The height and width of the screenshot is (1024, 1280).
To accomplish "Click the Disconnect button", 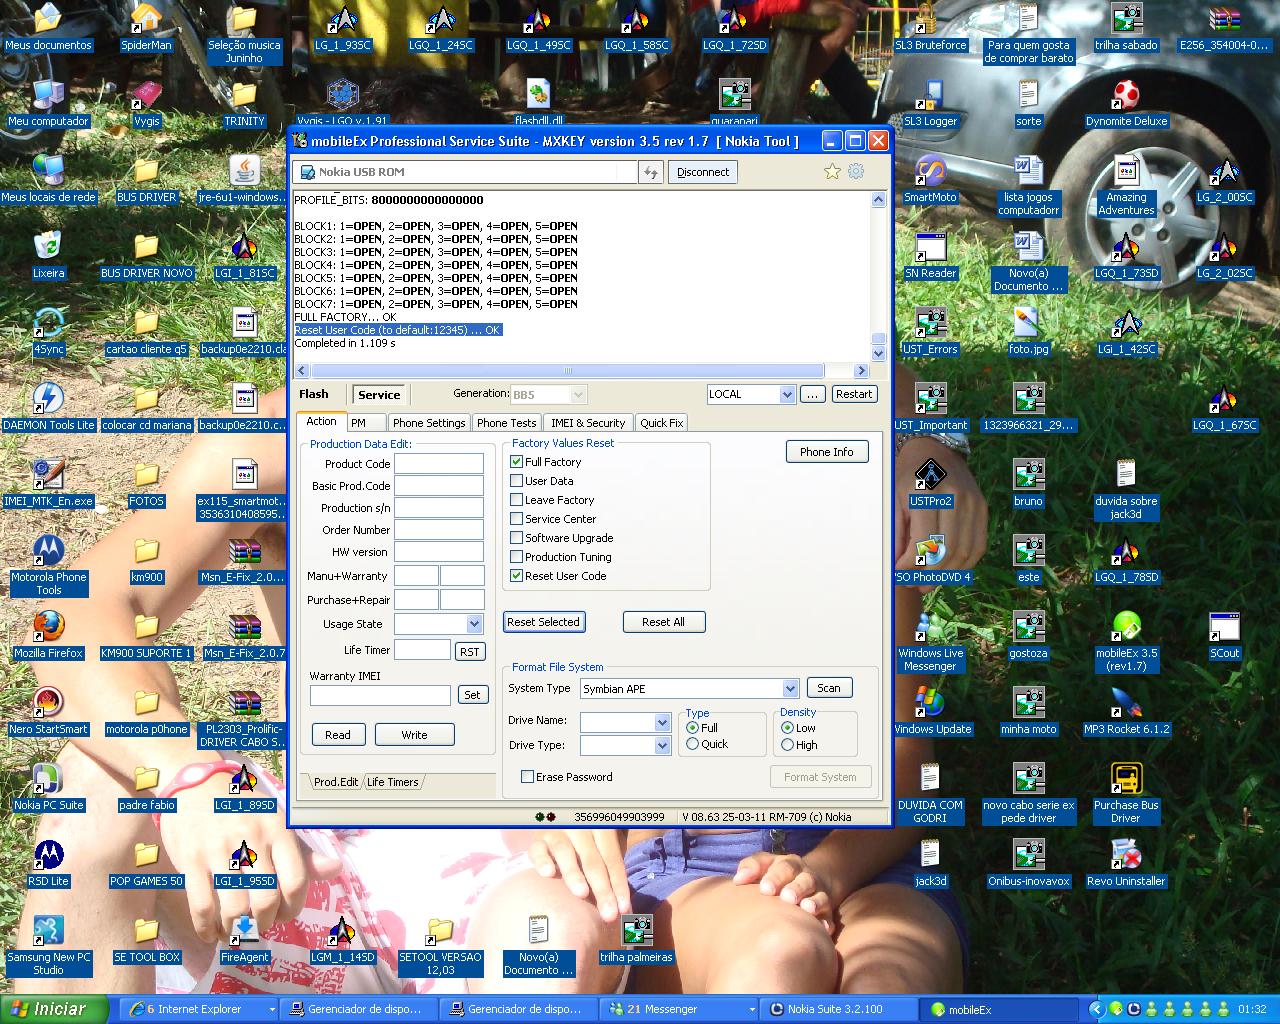I will (x=703, y=172).
